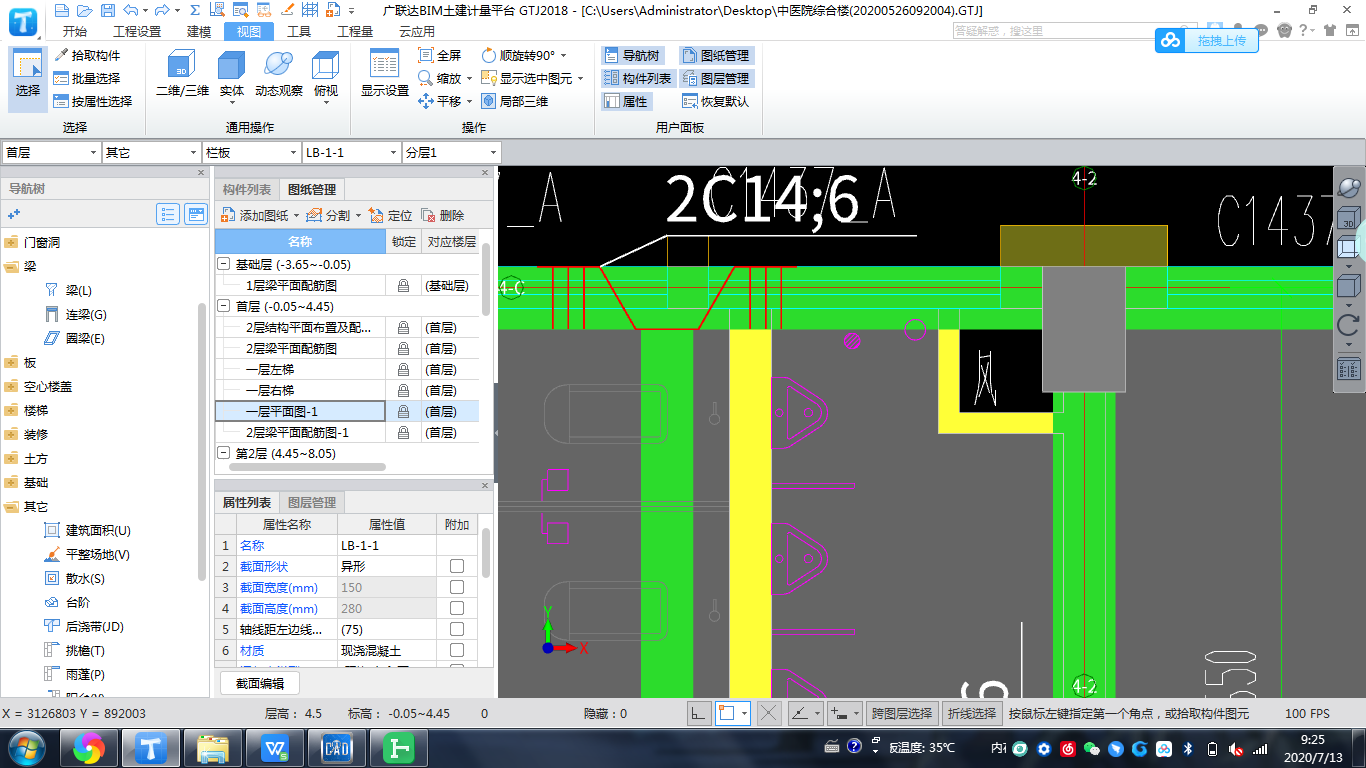Check the 轴线距左边线 附加 checkbox
The image size is (1366, 768).
coord(457,629)
